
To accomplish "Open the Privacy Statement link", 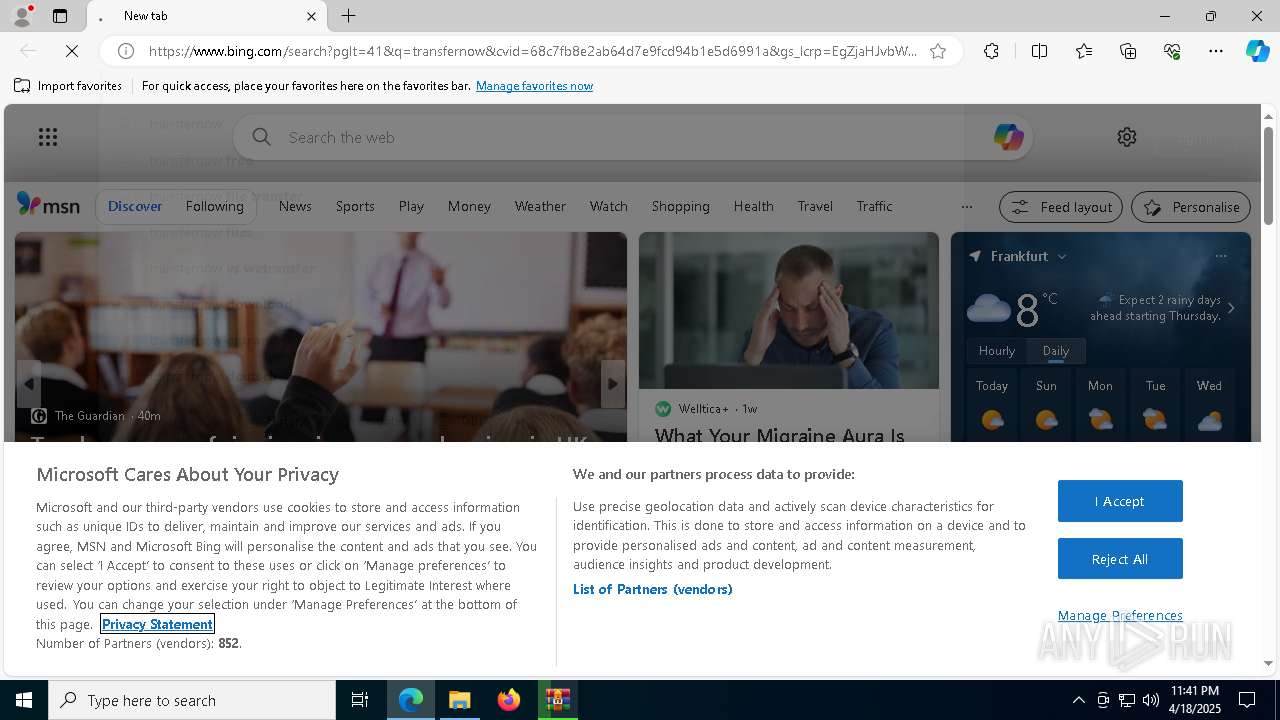I will pos(157,624).
